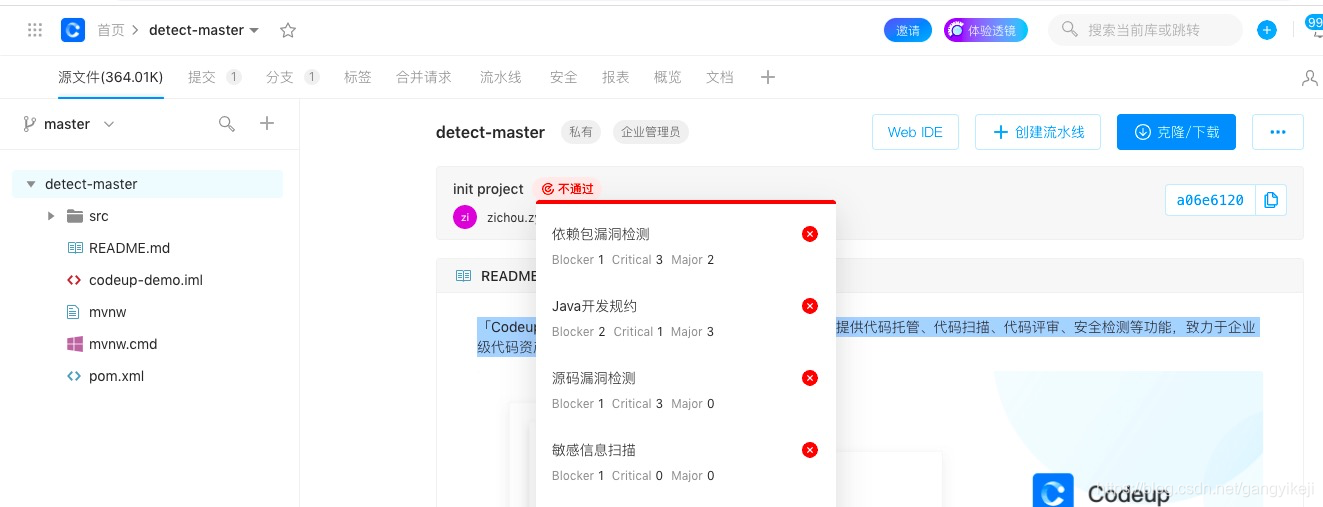The image size is (1323, 507).
Task: Focus the 搜索当前库或跳转 search field
Action: pos(1145,30)
